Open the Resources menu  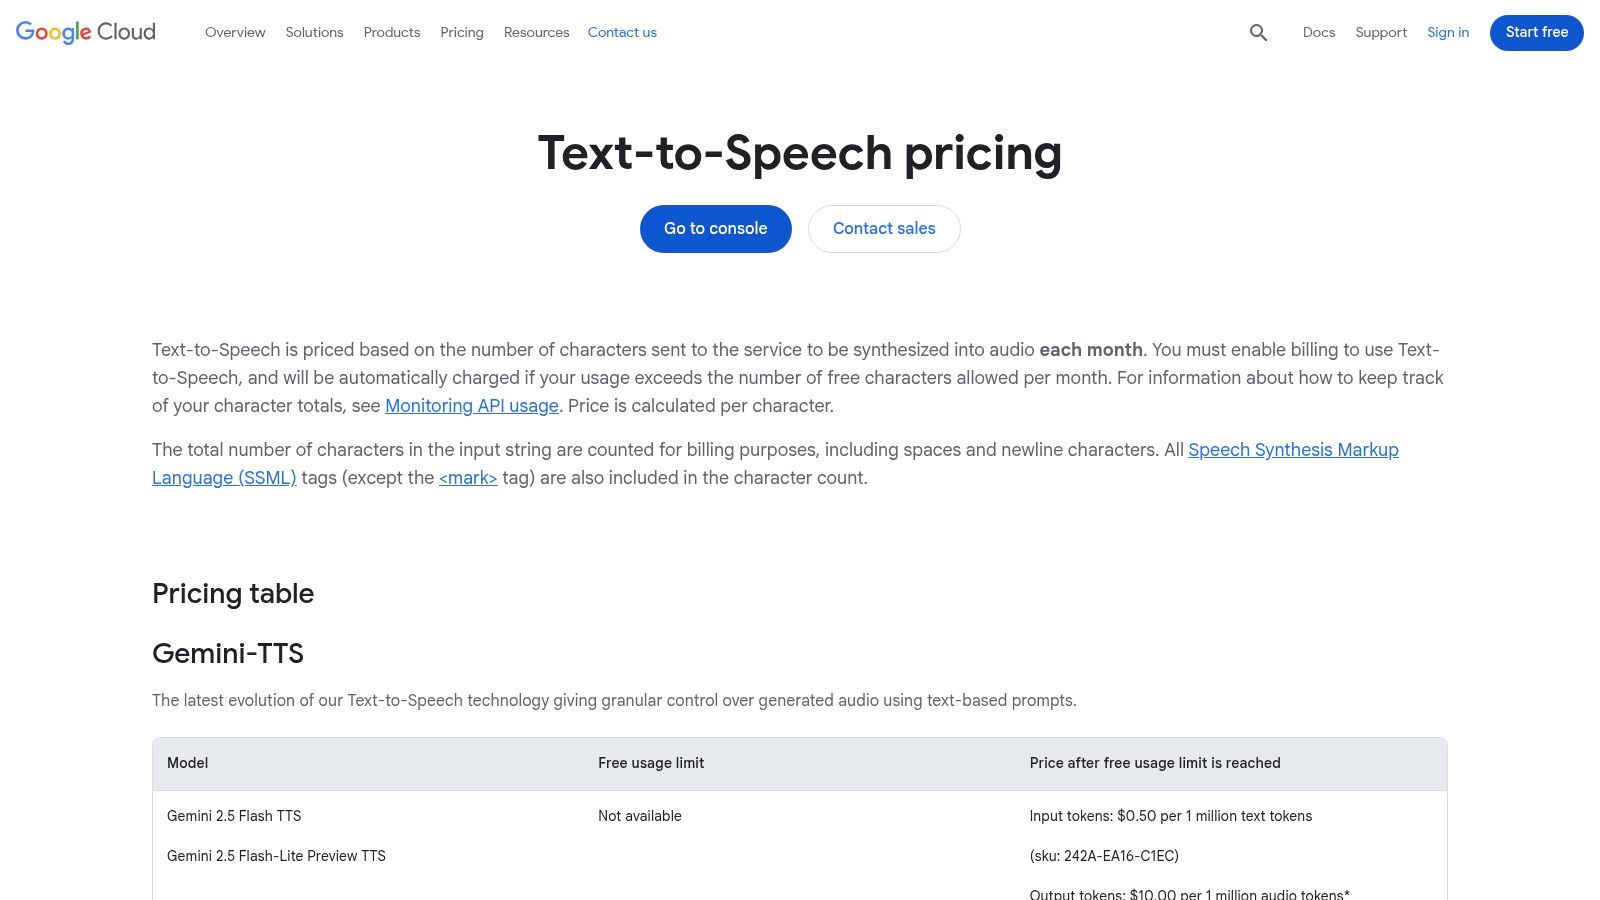(536, 32)
